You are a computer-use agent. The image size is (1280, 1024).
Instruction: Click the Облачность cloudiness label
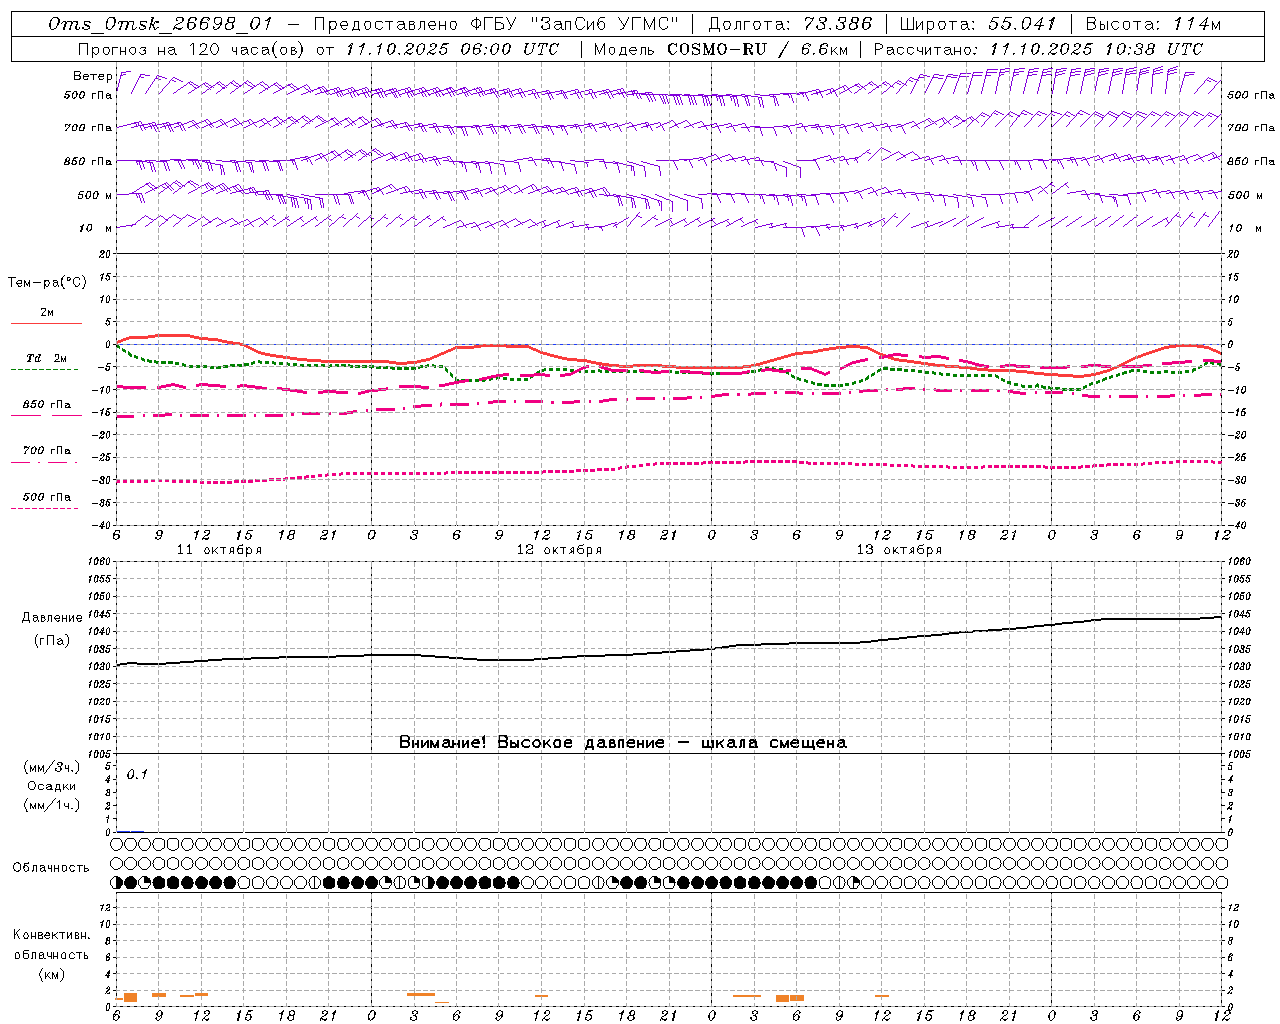pyautogui.click(x=51, y=868)
